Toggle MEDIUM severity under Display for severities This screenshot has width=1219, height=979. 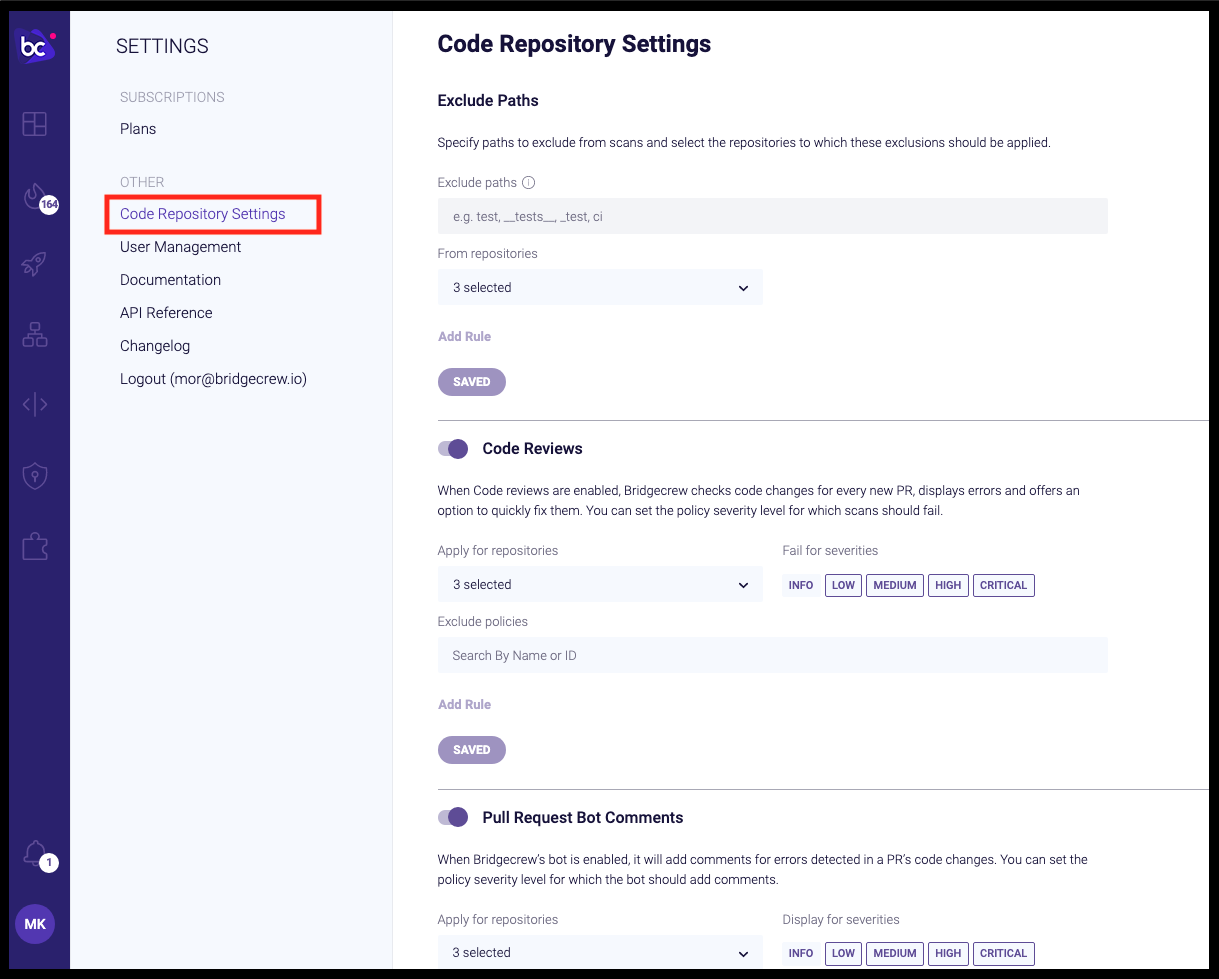[x=895, y=953]
